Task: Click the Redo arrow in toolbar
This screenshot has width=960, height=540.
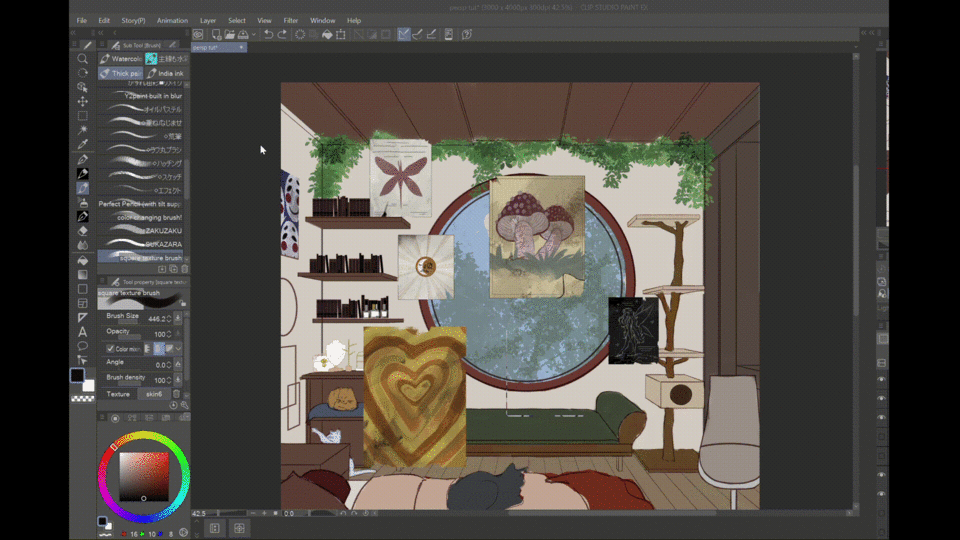Action: coord(282,35)
